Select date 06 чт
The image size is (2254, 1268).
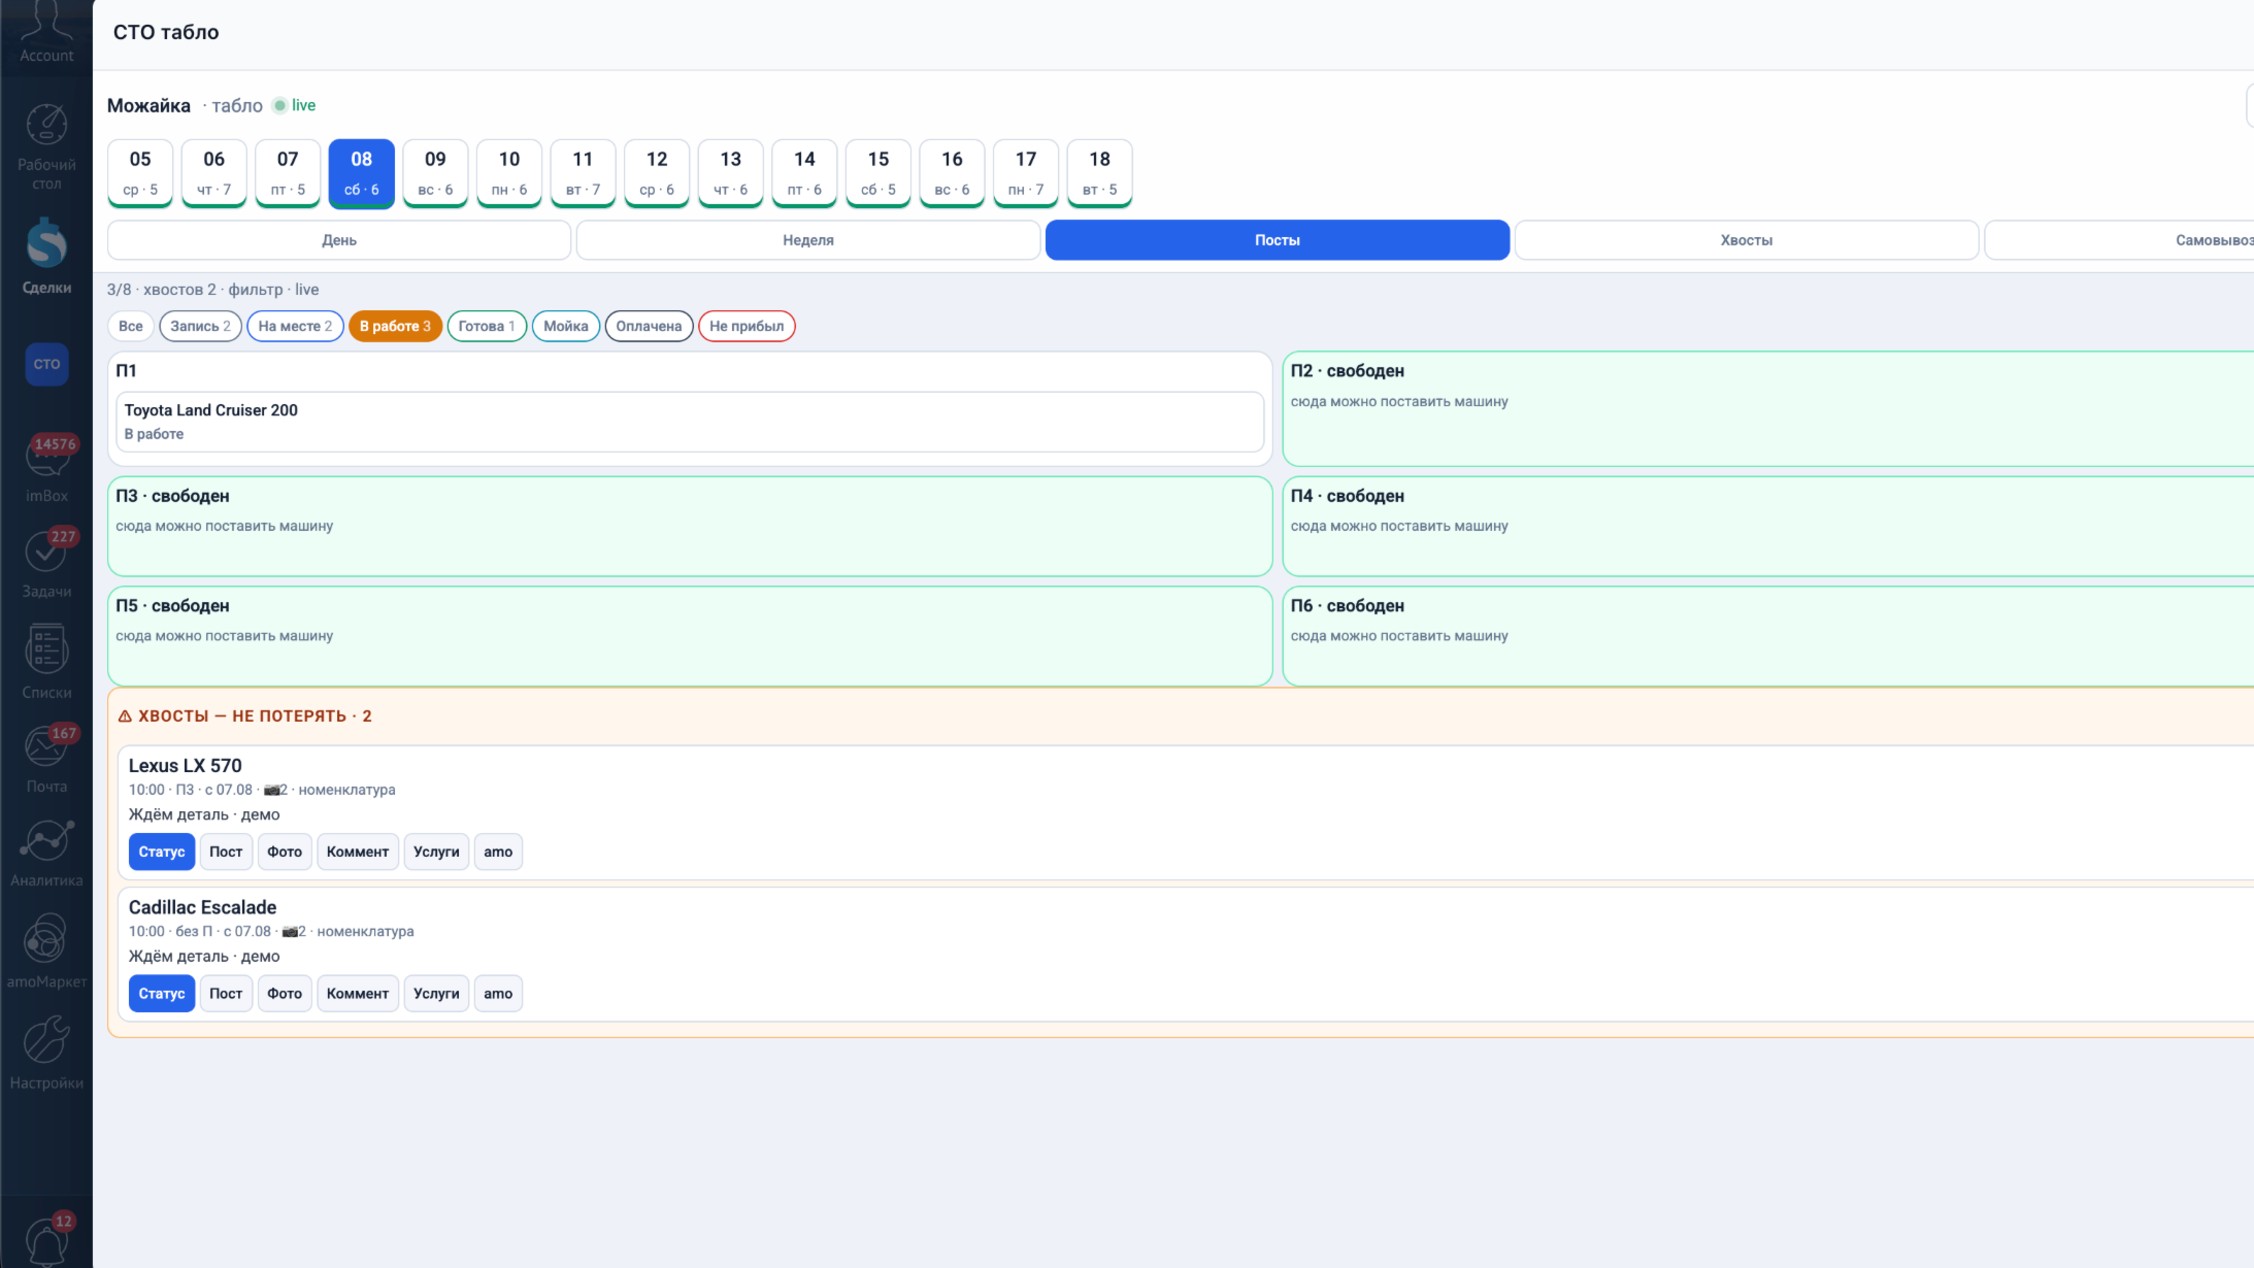(214, 173)
